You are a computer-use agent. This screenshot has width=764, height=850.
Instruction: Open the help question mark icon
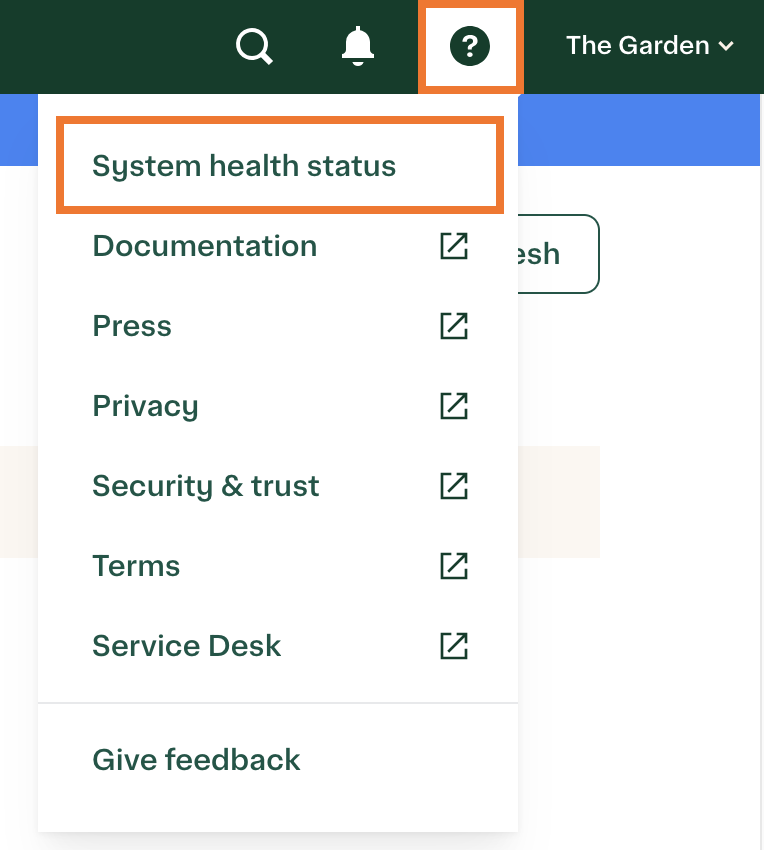coord(470,46)
